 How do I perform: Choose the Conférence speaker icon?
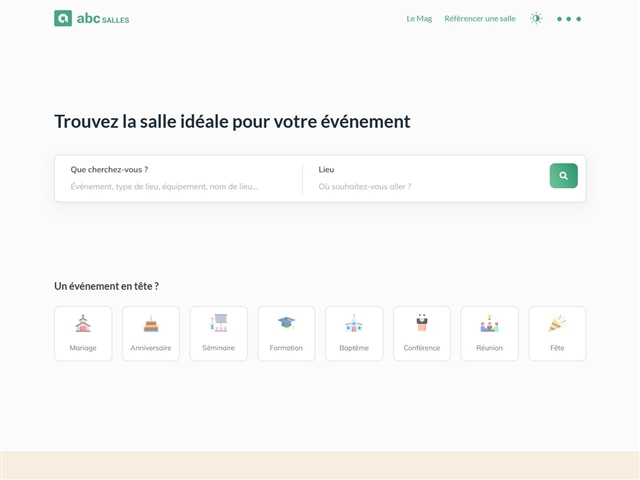422,323
